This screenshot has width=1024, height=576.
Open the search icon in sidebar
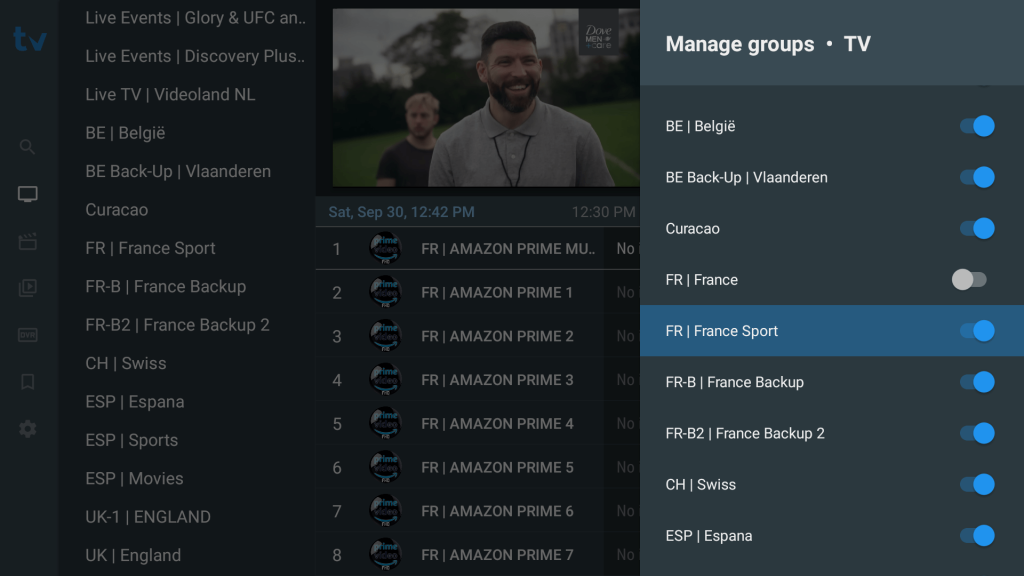28,147
